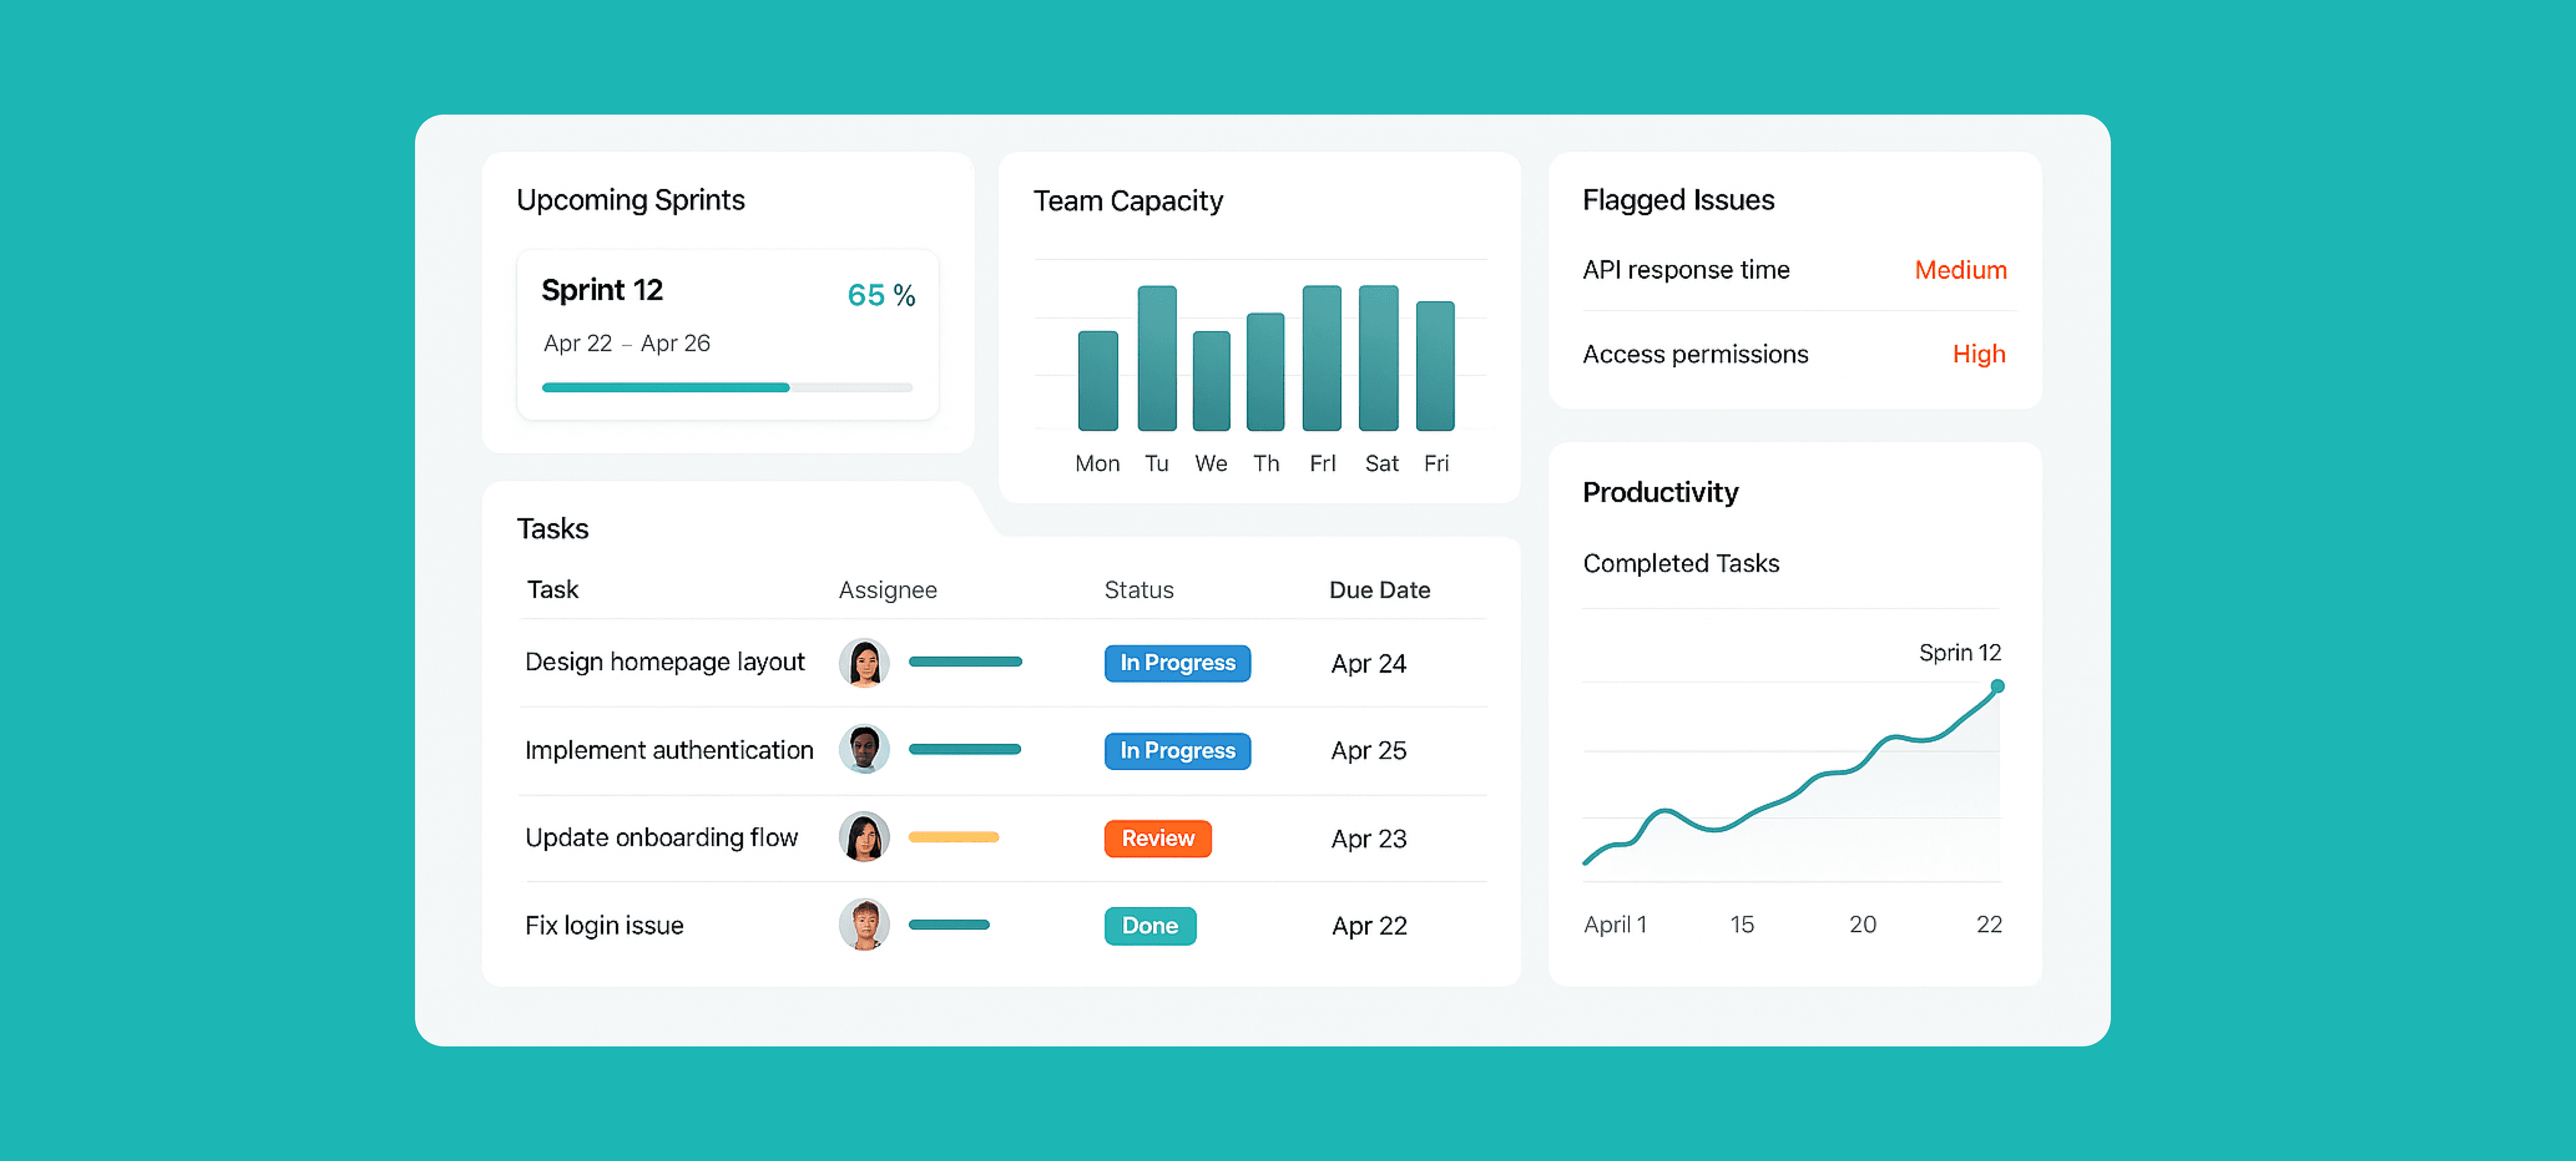
Task: Sort by the Task column header
Action: click(552, 590)
